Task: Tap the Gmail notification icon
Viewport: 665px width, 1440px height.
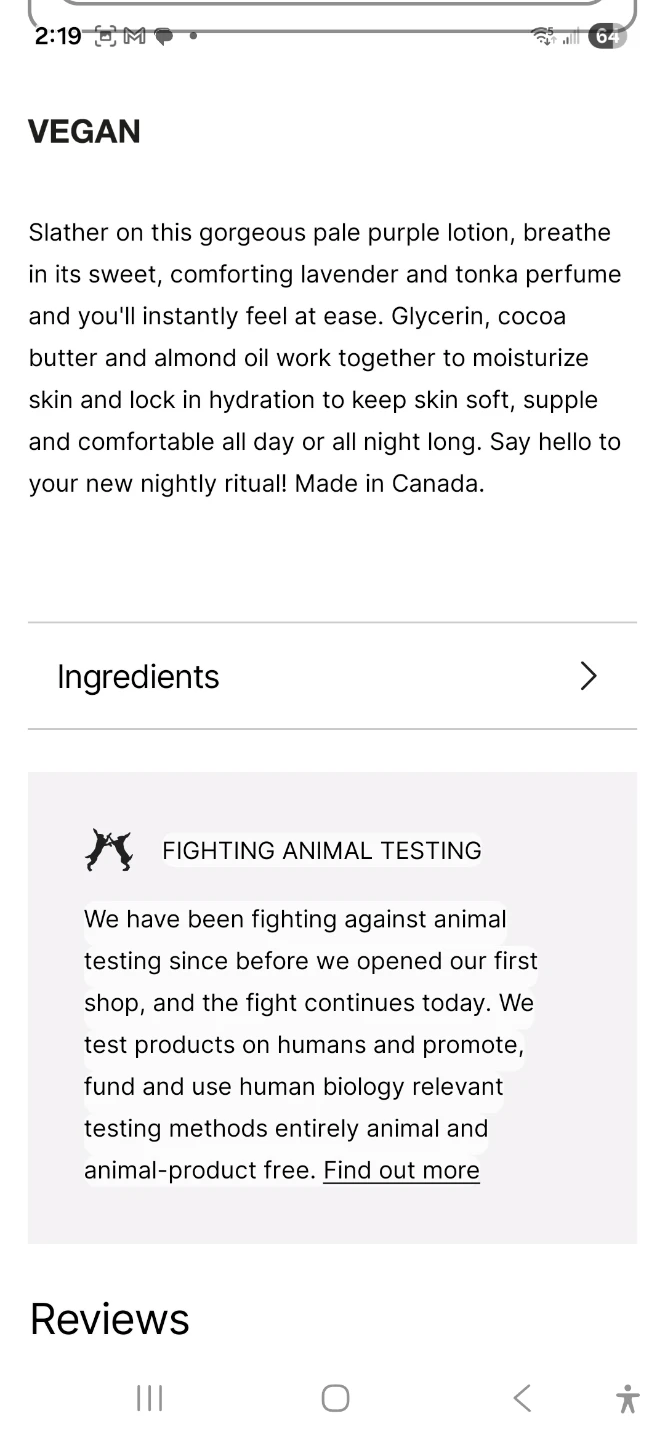Action: pos(134,37)
